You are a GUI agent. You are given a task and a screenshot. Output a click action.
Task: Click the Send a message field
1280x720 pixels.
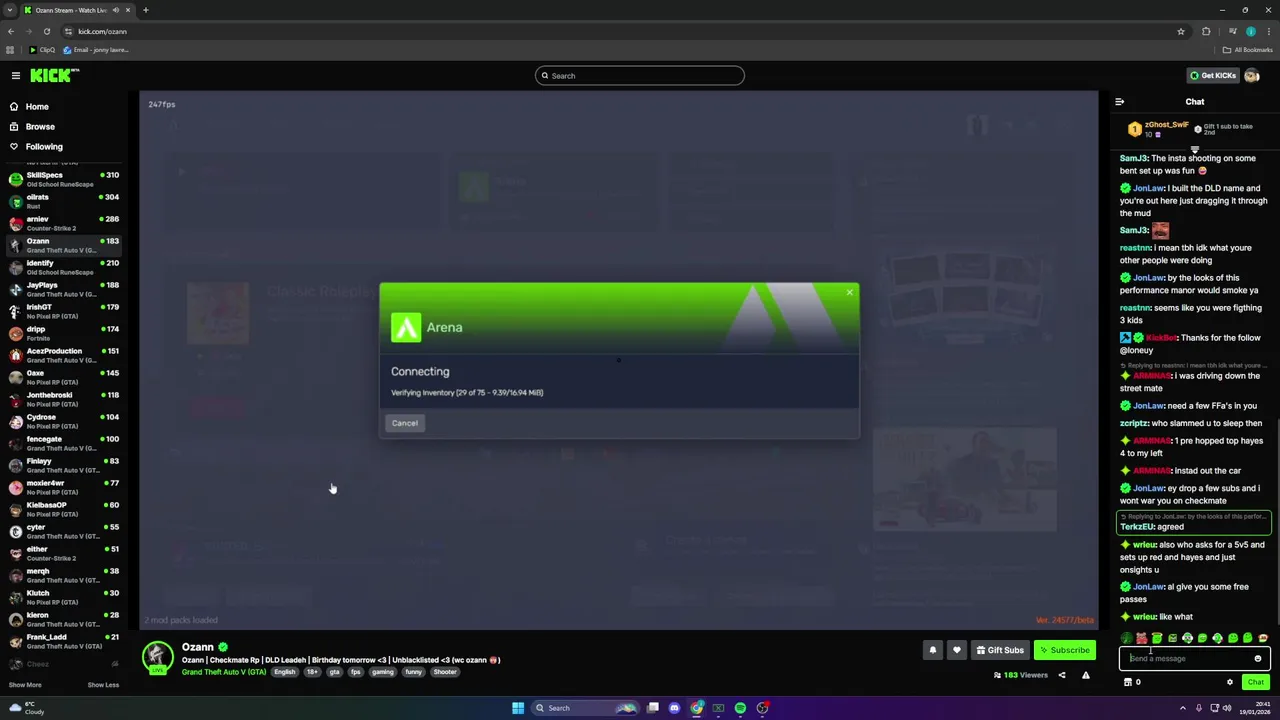coord(1189,658)
